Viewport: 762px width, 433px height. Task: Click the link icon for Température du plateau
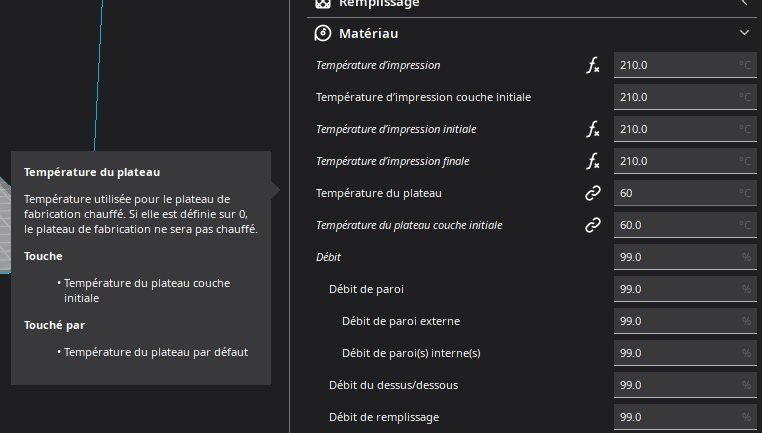pyautogui.click(x=593, y=193)
